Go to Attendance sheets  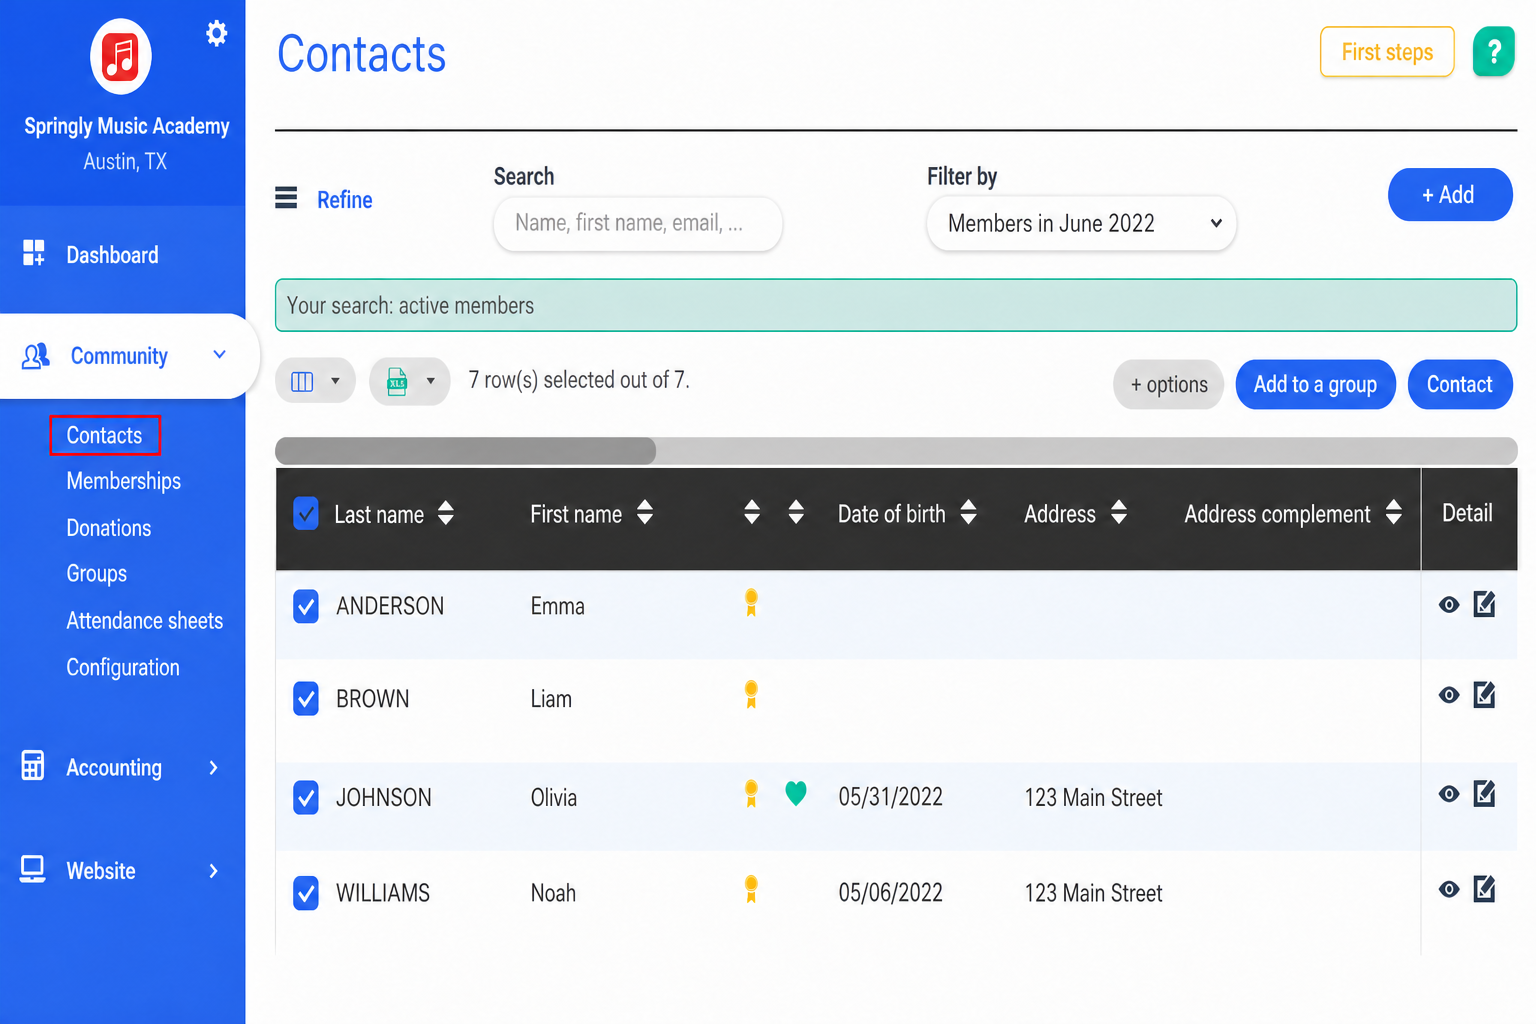click(x=145, y=621)
